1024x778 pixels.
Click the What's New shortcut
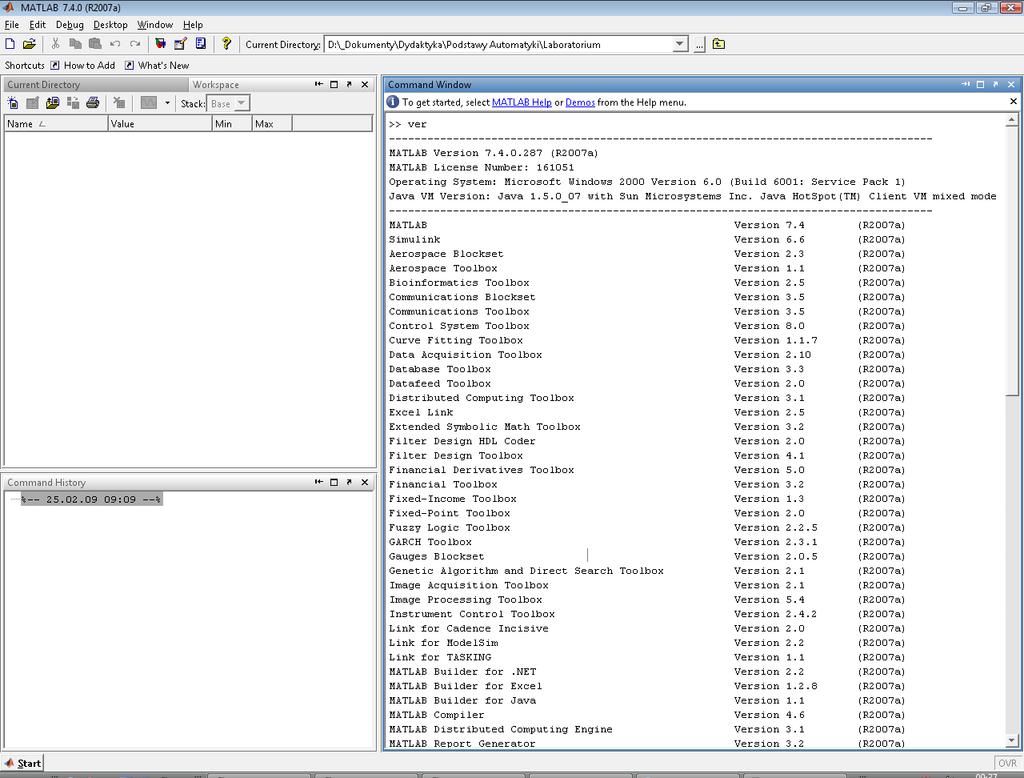157,65
